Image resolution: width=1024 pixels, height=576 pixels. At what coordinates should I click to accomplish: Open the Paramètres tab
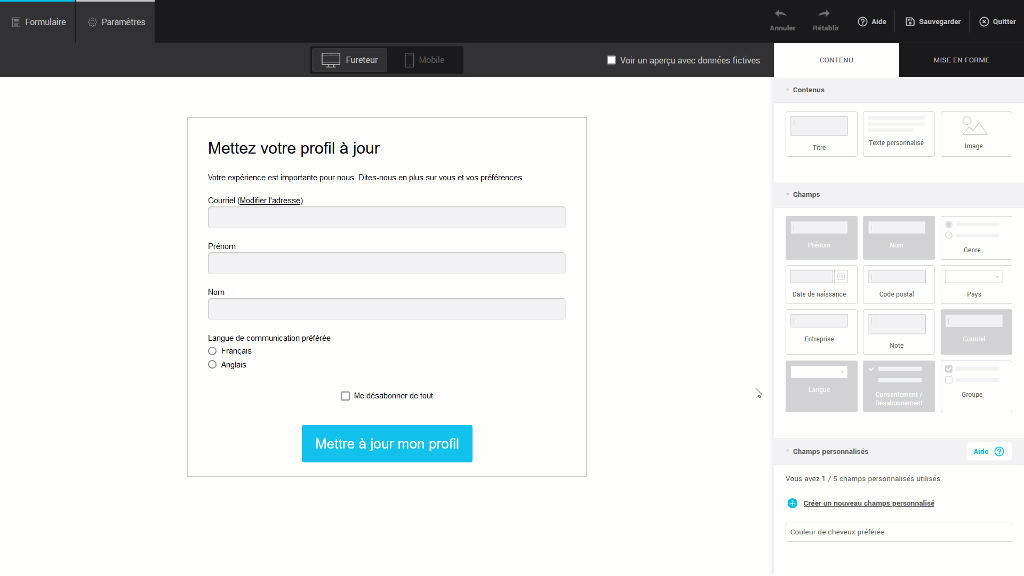(x=116, y=22)
